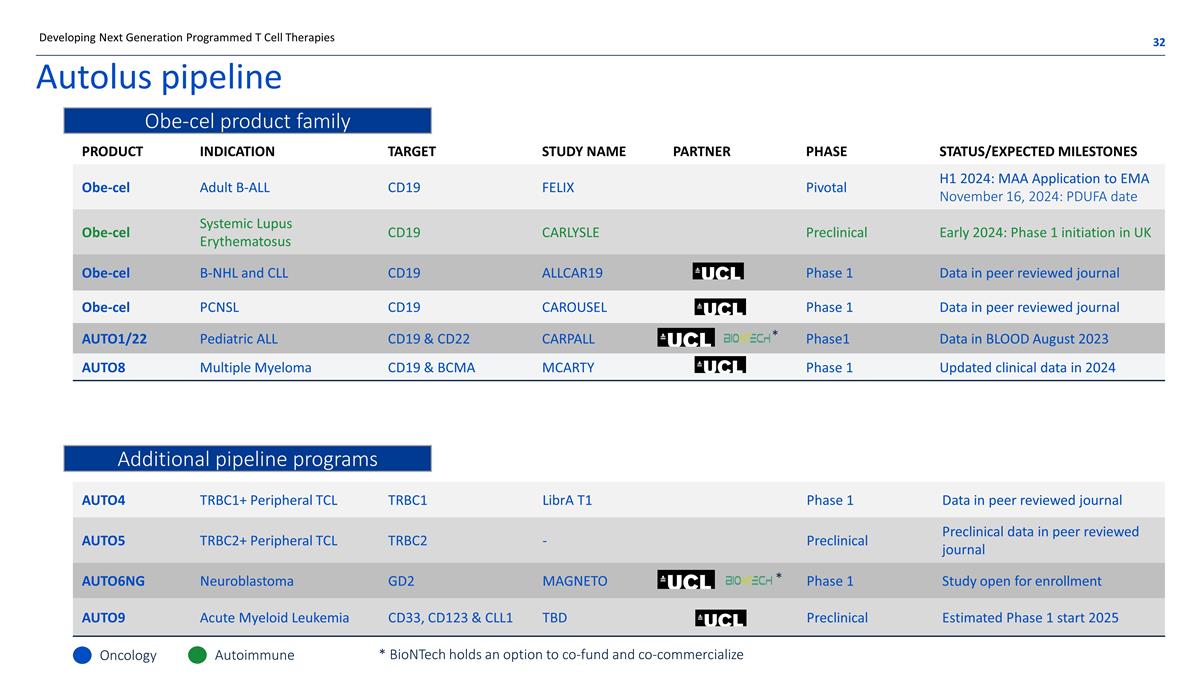Click the Pivotal phase cell
Viewport: 1200px width, 675px height.
pos(826,187)
